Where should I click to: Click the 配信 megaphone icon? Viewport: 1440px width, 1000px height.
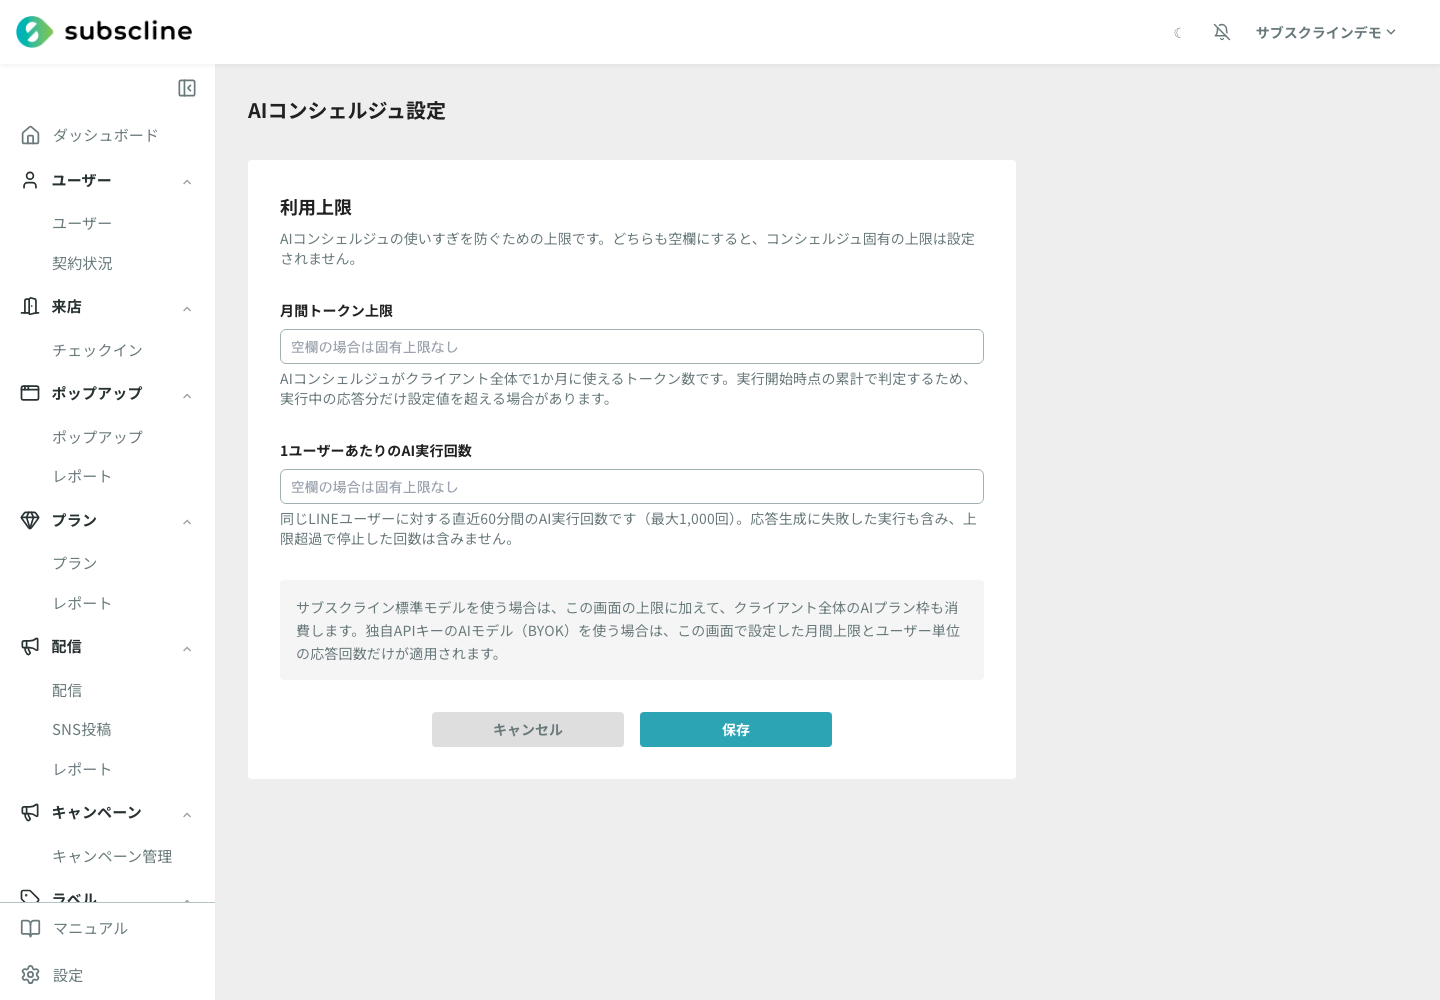pos(30,646)
